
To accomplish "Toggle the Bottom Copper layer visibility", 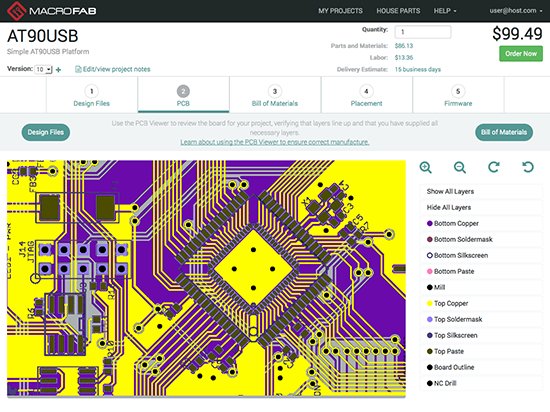I will (x=481, y=223).
